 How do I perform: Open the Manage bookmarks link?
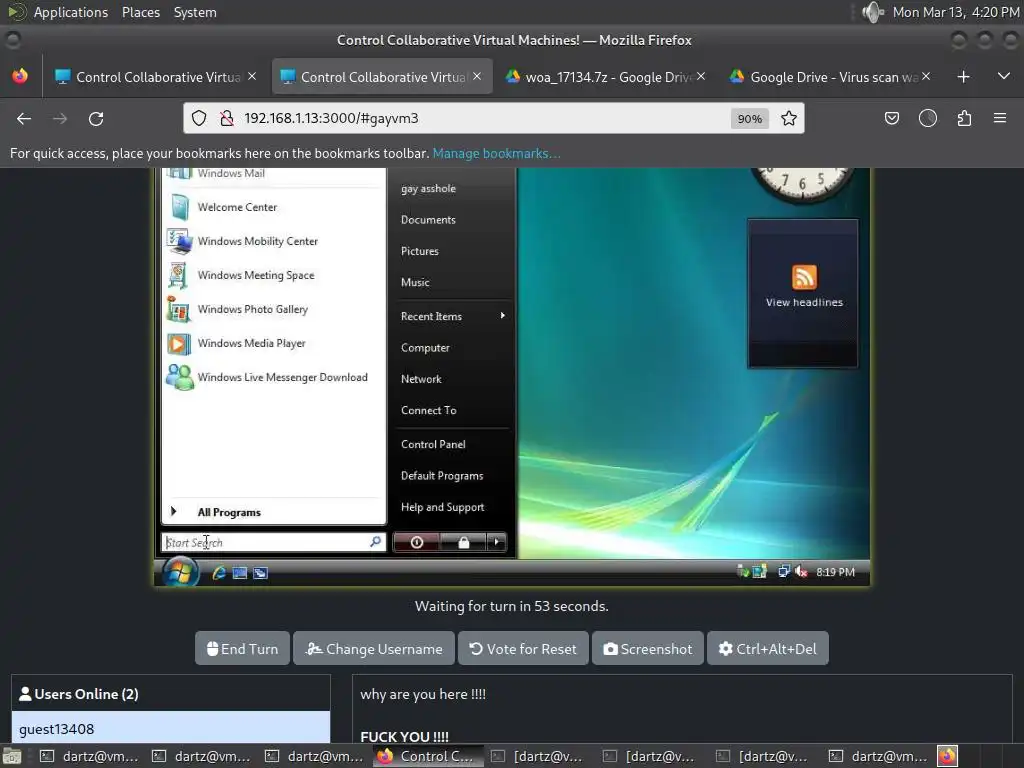[x=496, y=153]
